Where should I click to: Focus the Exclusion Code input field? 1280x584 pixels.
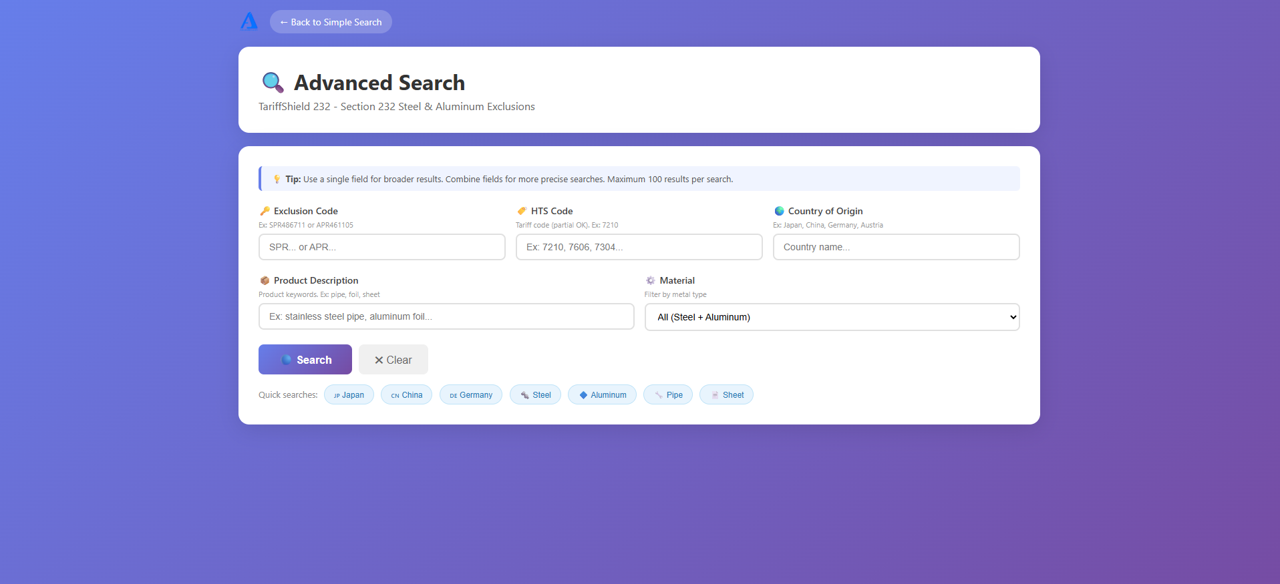point(382,247)
